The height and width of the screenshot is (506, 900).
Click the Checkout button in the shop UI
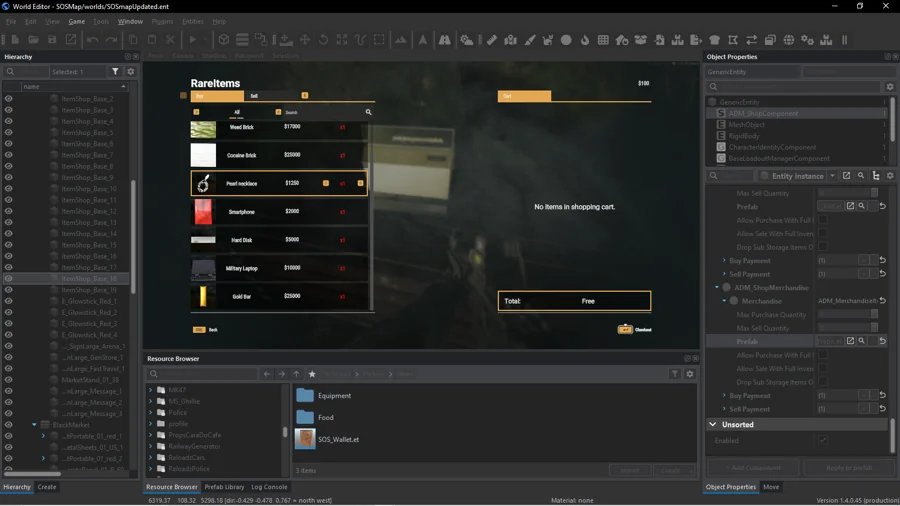tap(634, 329)
